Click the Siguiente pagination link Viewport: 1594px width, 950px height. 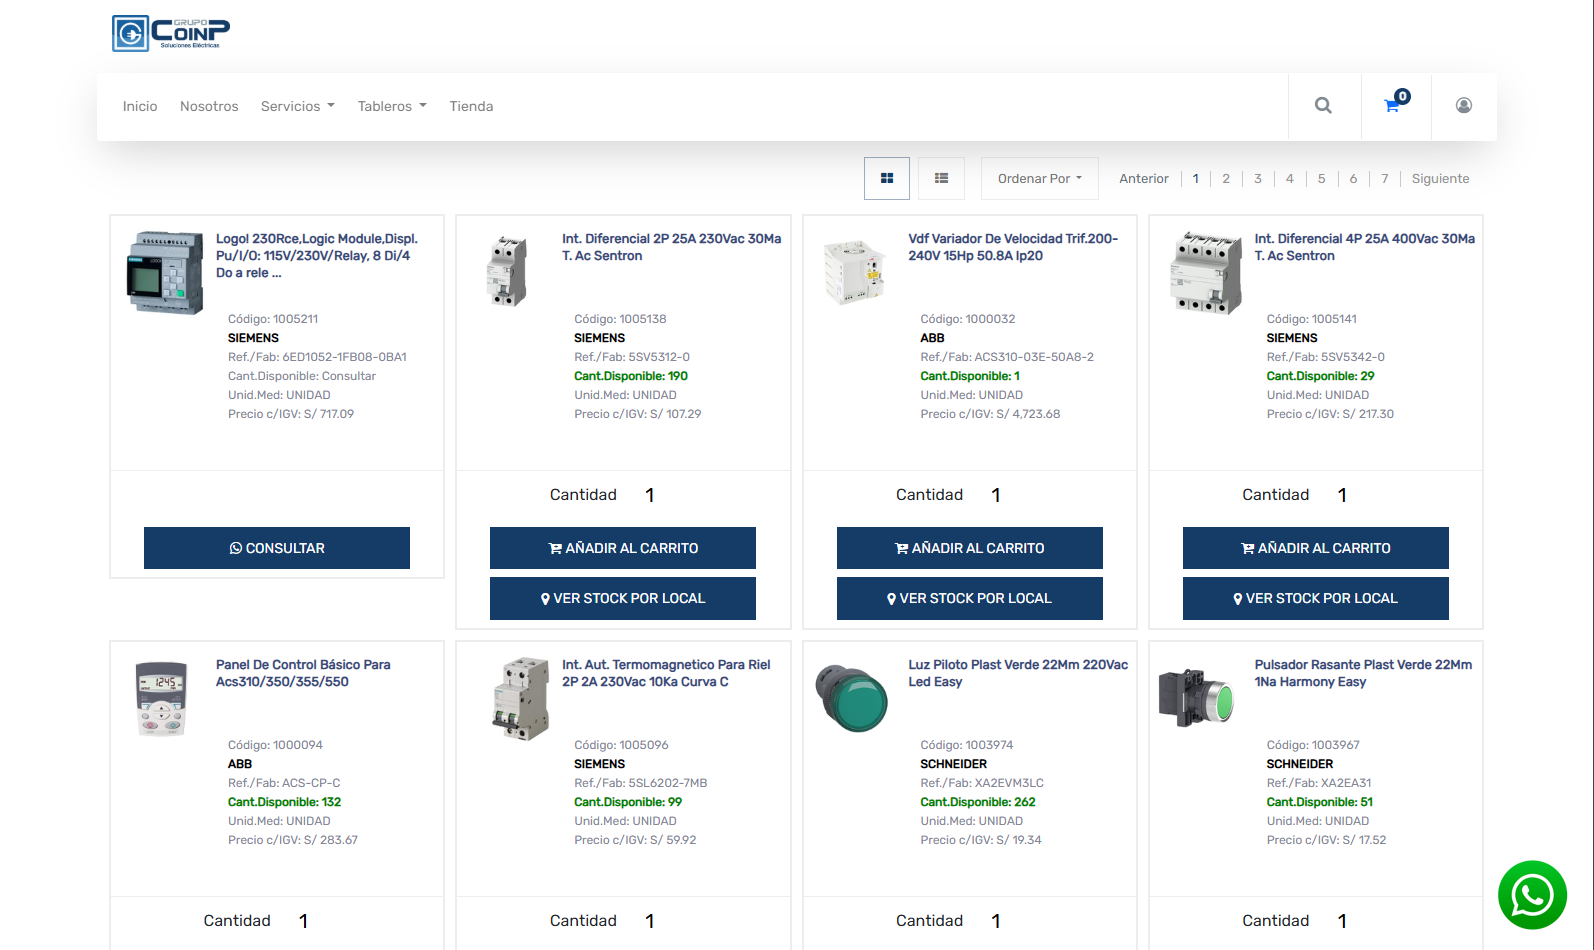1439,179
